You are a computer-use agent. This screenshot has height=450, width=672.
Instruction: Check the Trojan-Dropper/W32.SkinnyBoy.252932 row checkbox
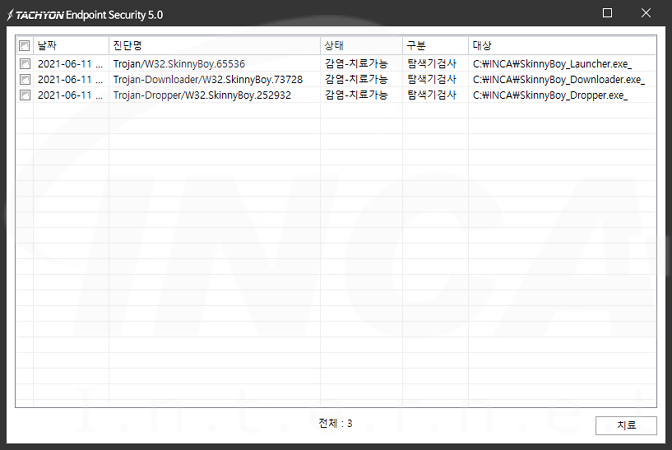point(25,95)
